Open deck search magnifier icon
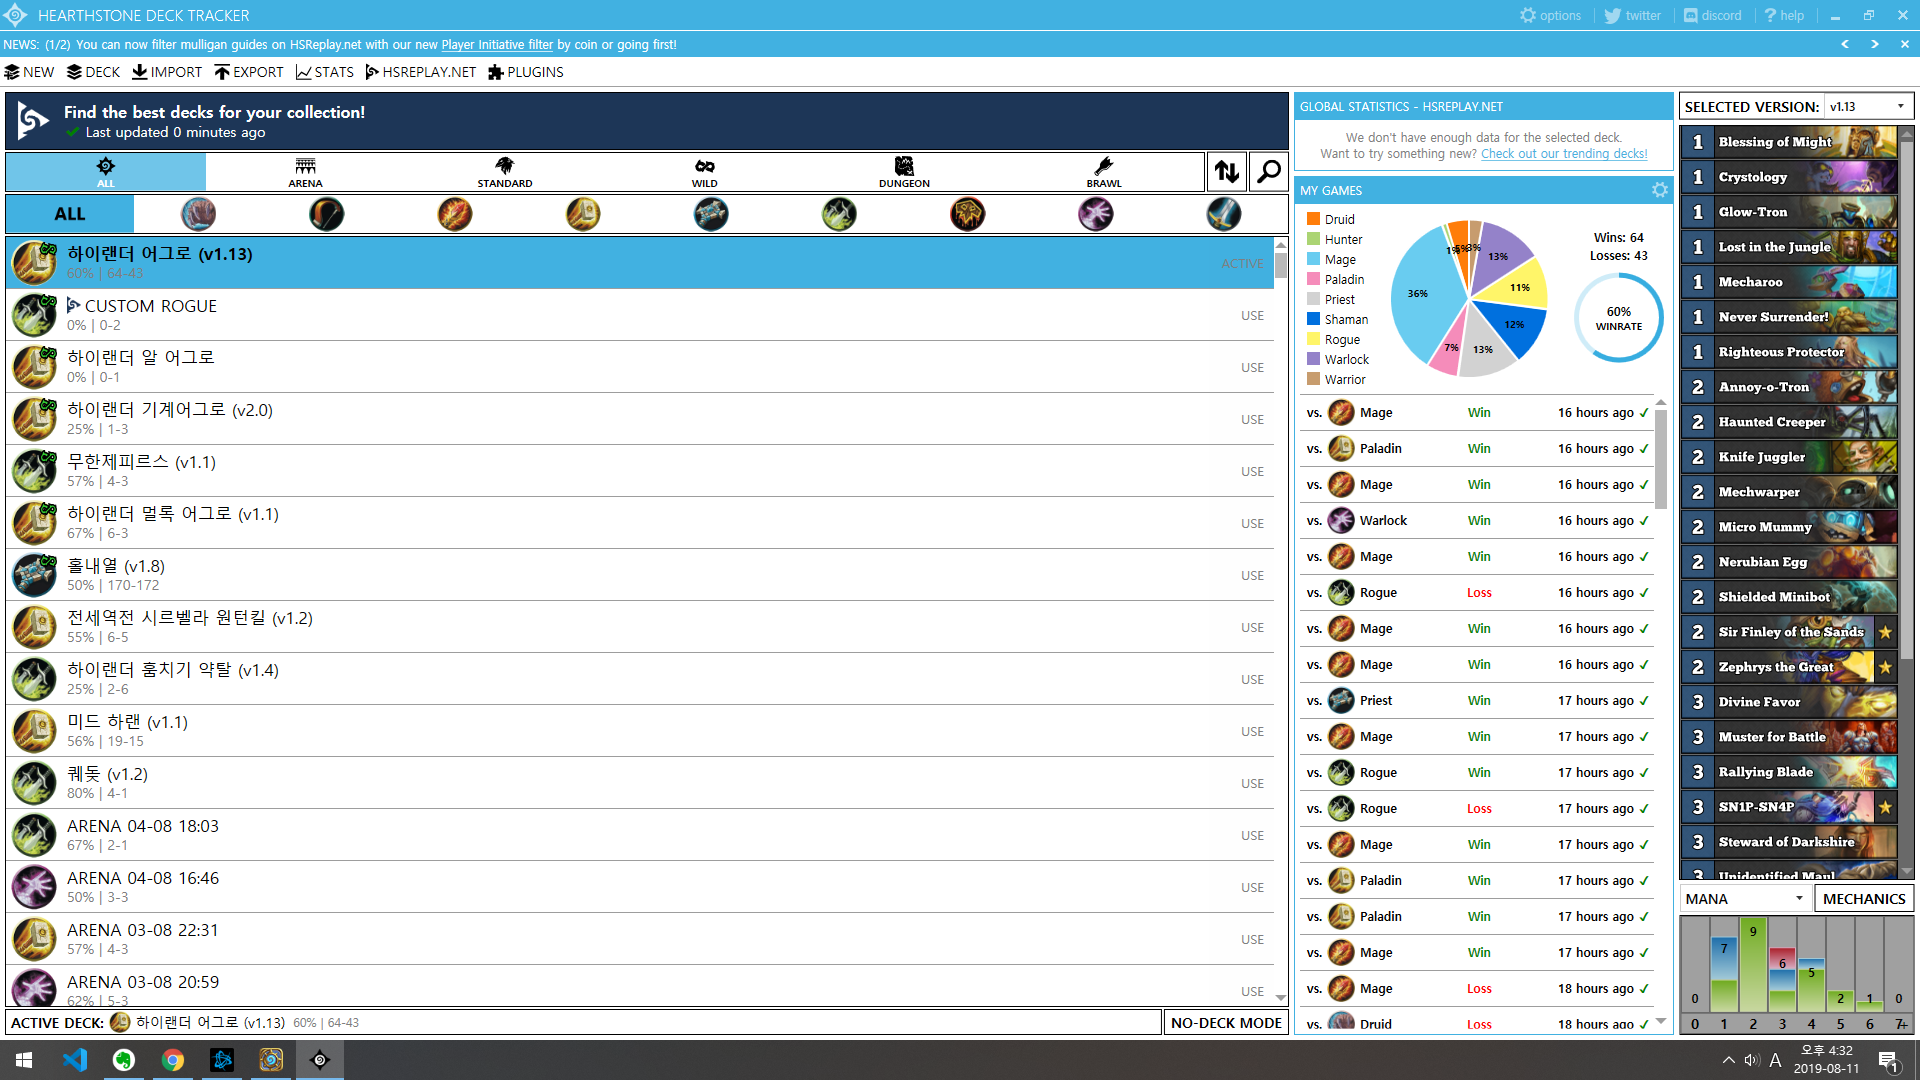This screenshot has height=1080, width=1920. (1268, 172)
